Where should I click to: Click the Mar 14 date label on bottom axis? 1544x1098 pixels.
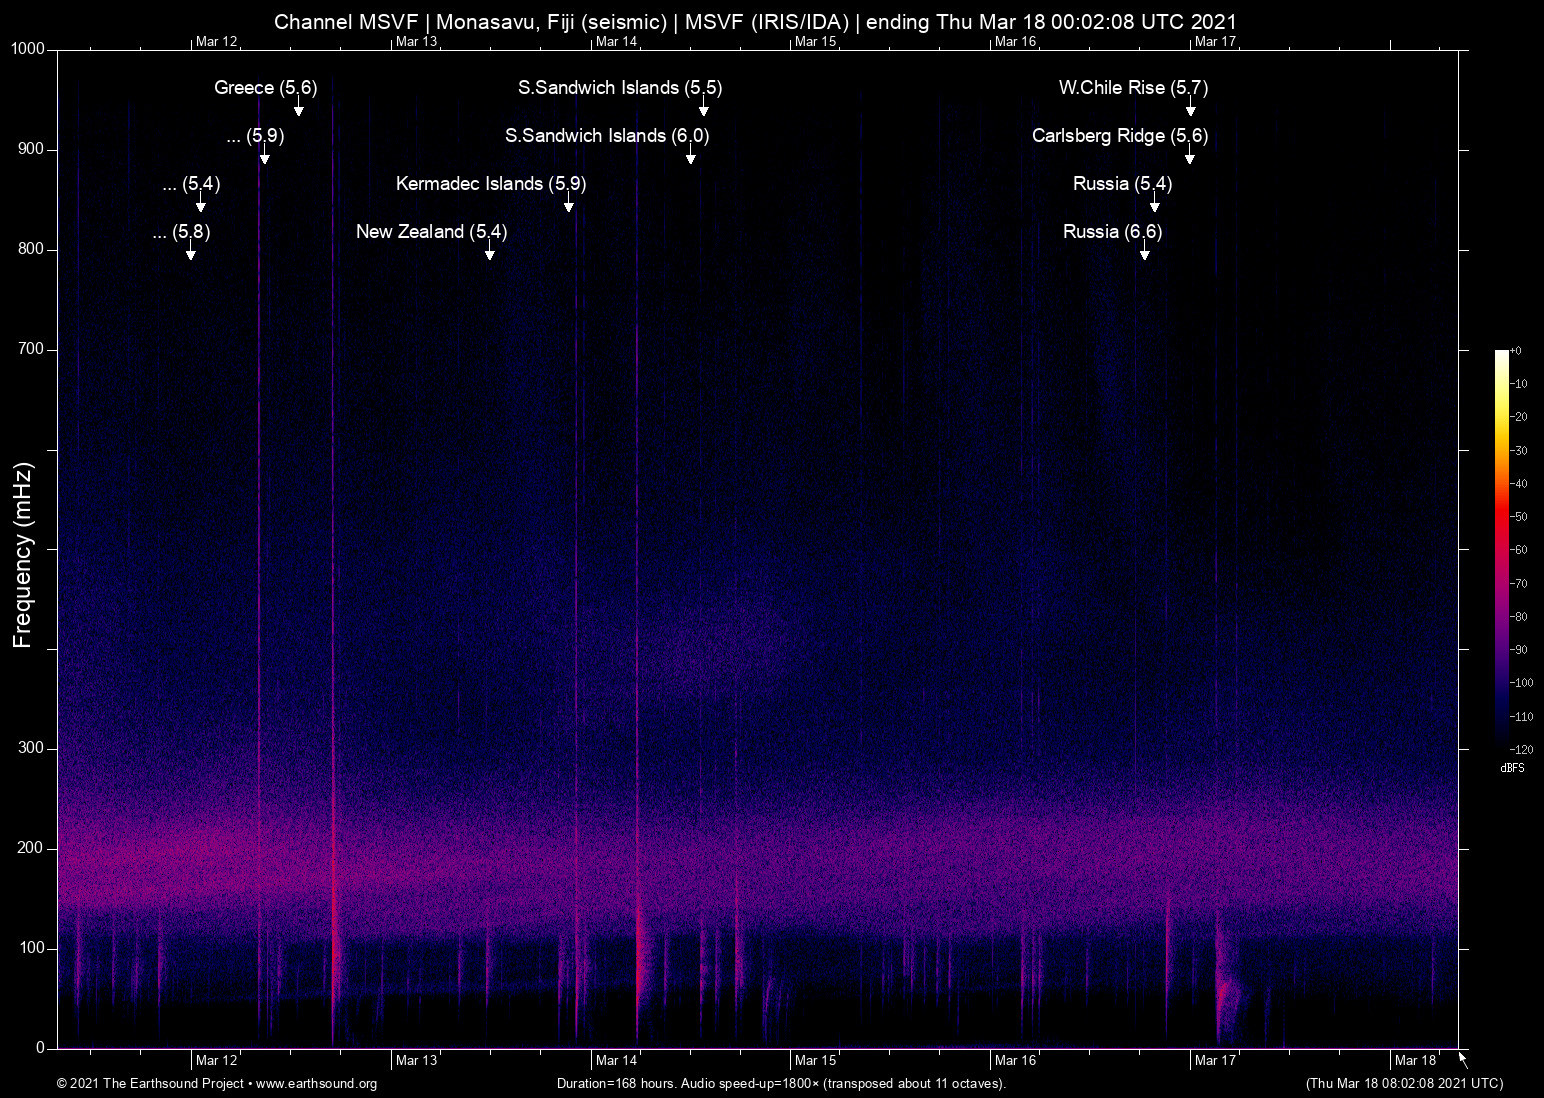point(618,1060)
